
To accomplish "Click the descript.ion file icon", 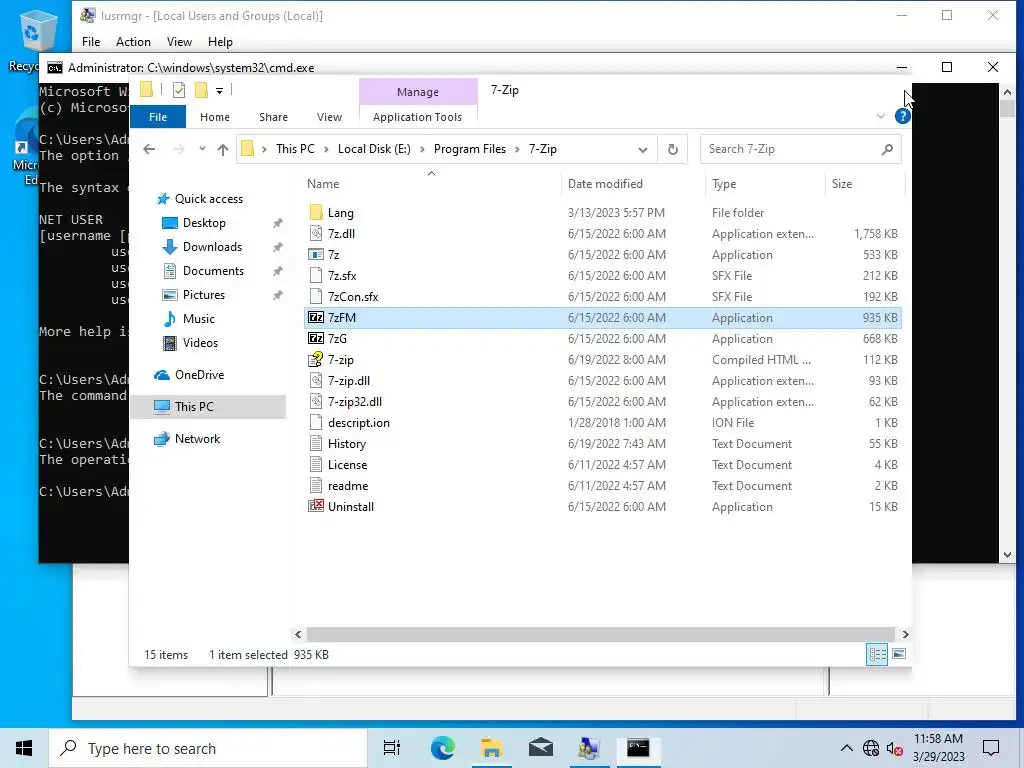I will tap(316, 423).
